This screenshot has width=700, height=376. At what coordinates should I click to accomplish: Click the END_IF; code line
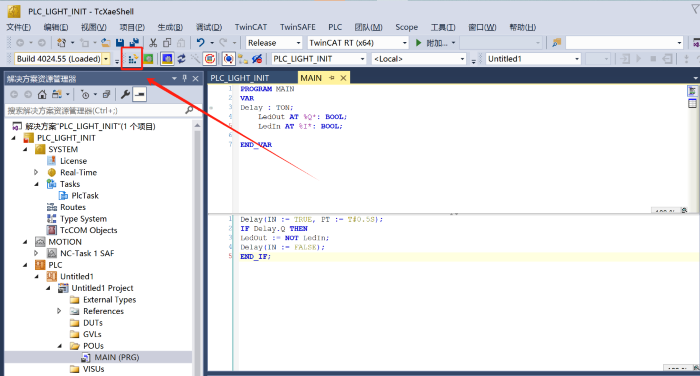click(x=255, y=256)
